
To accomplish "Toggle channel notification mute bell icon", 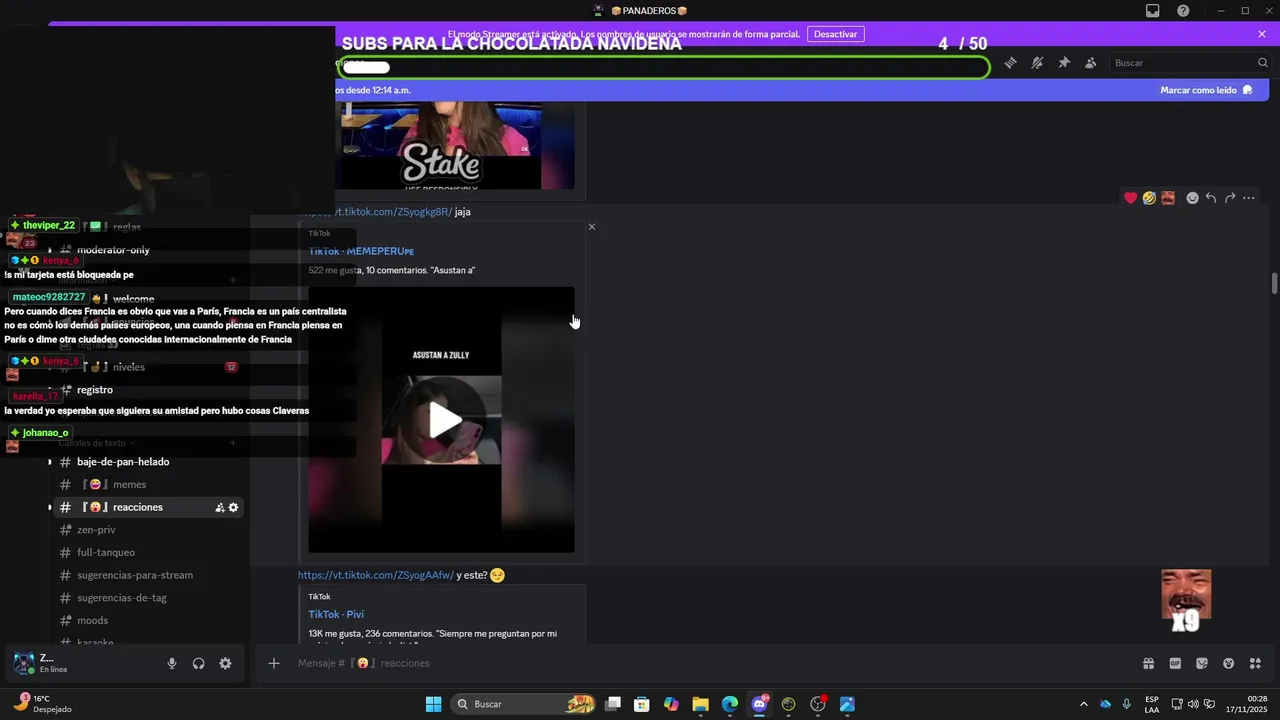I will point(1037,63).
